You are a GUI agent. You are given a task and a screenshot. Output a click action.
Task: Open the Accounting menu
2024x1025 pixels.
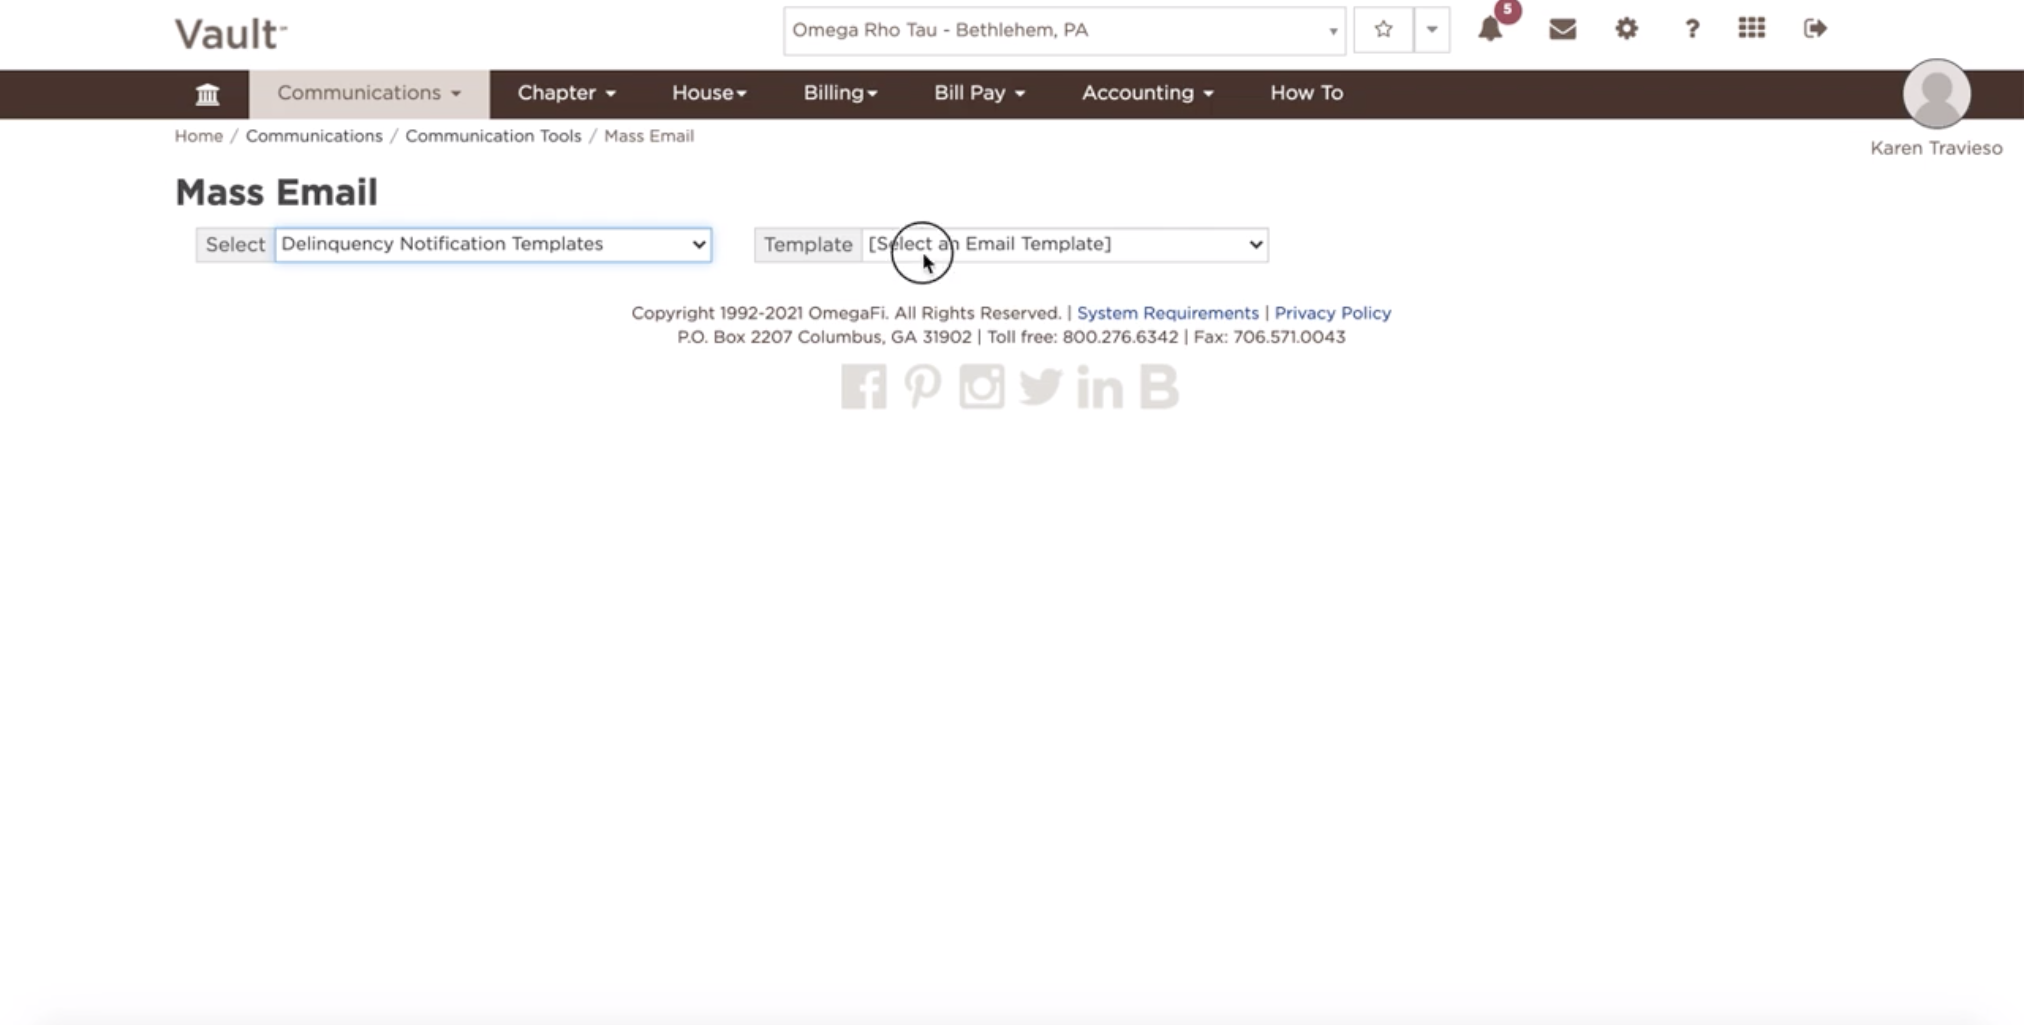1144,93
